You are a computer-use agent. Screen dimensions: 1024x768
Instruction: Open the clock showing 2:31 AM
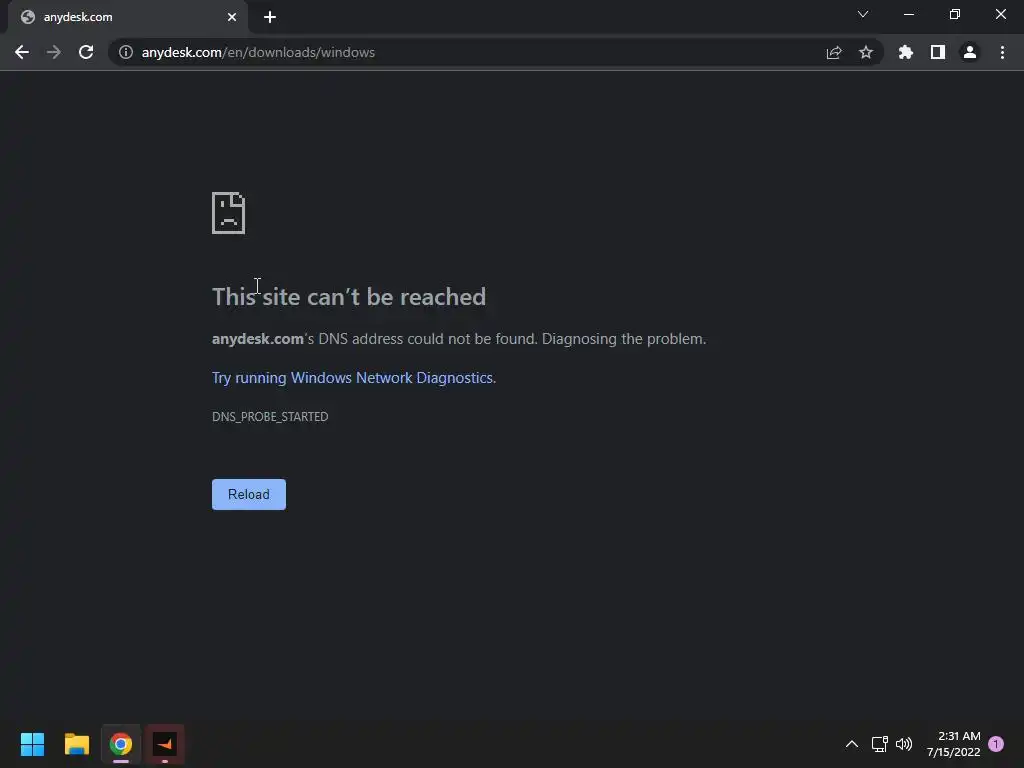(x=953, y=744)
